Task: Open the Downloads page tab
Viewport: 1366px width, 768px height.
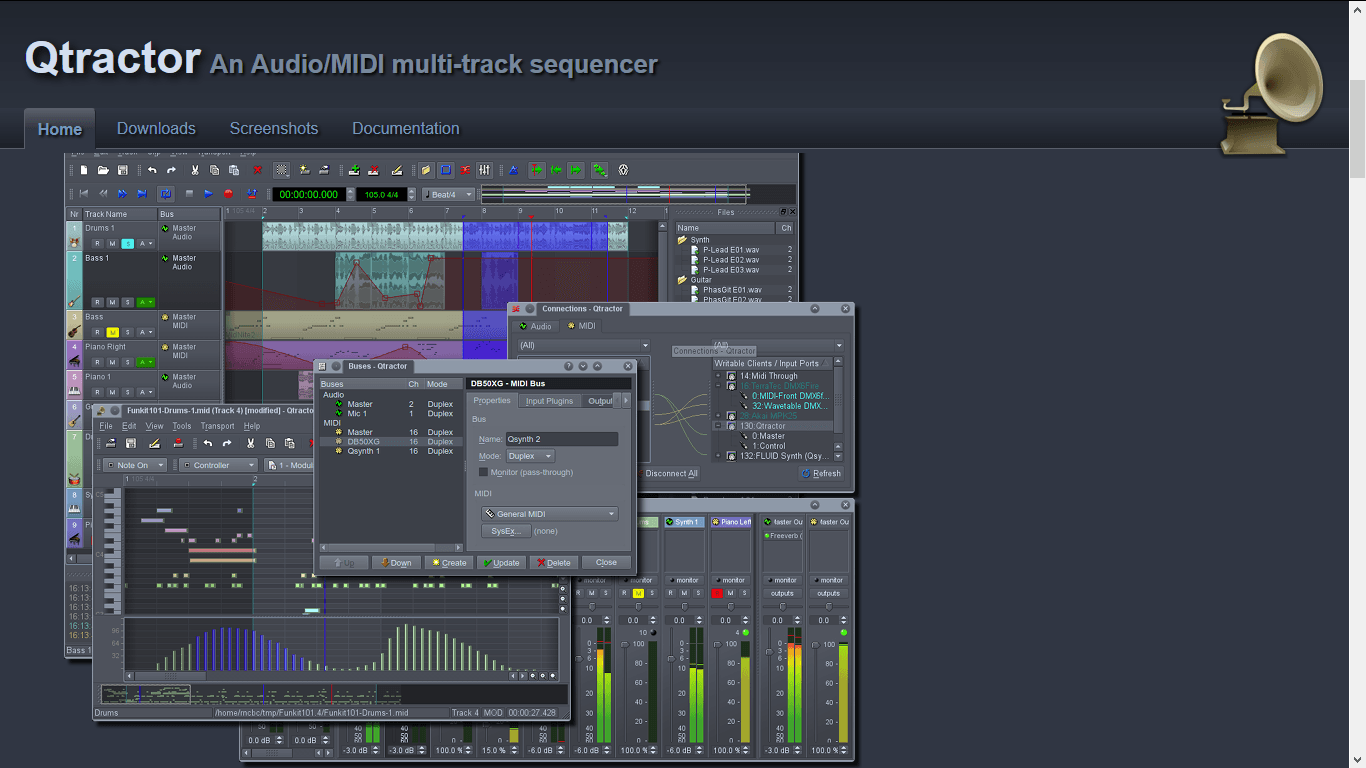Action: pyautogui.click(x=156, y=128)
